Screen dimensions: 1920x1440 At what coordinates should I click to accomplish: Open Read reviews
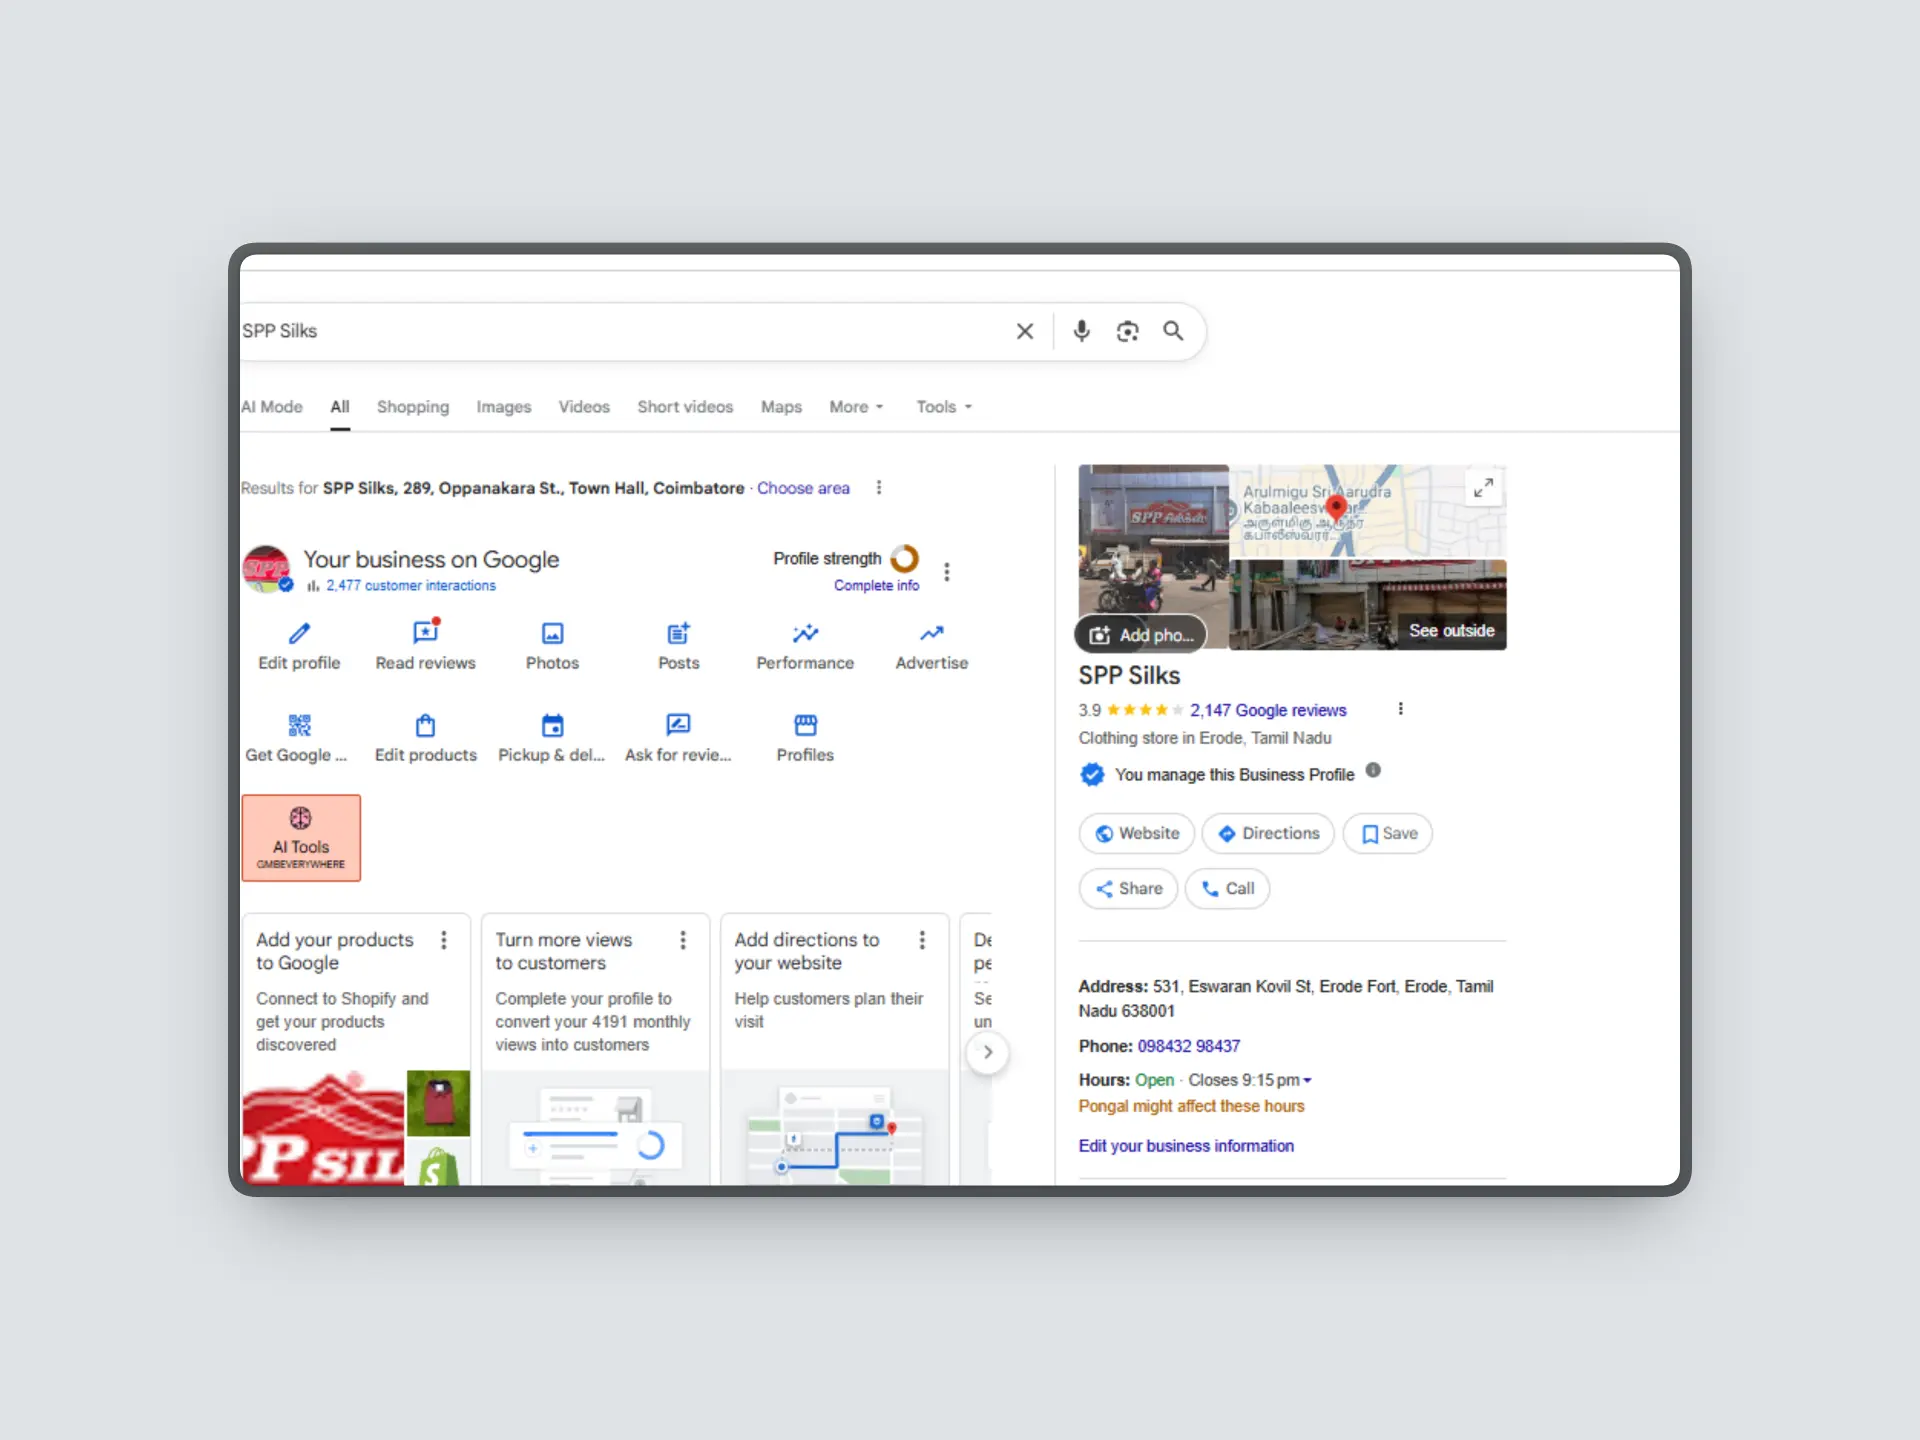[x=425, y=645]
